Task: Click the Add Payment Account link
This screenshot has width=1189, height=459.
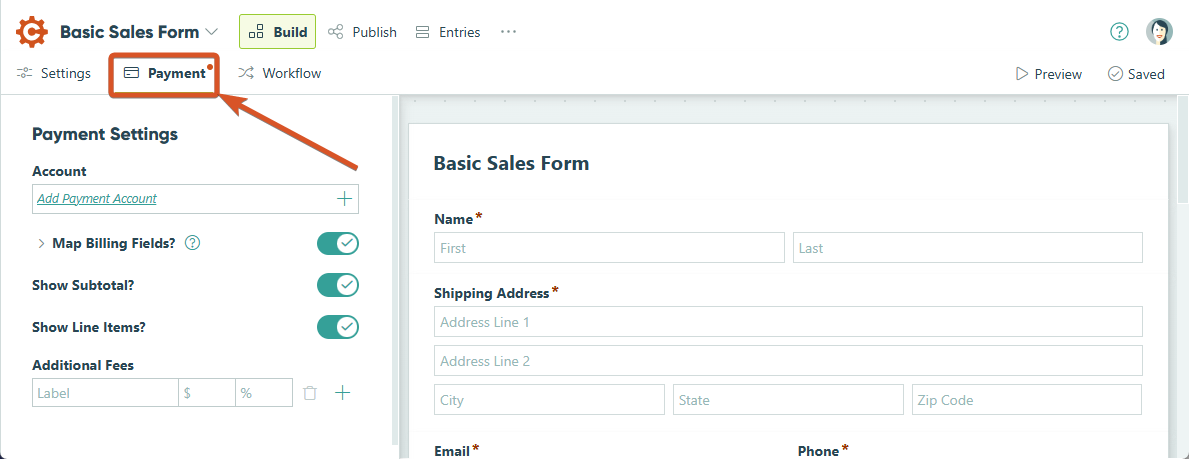Action: (x=97, y=199)
